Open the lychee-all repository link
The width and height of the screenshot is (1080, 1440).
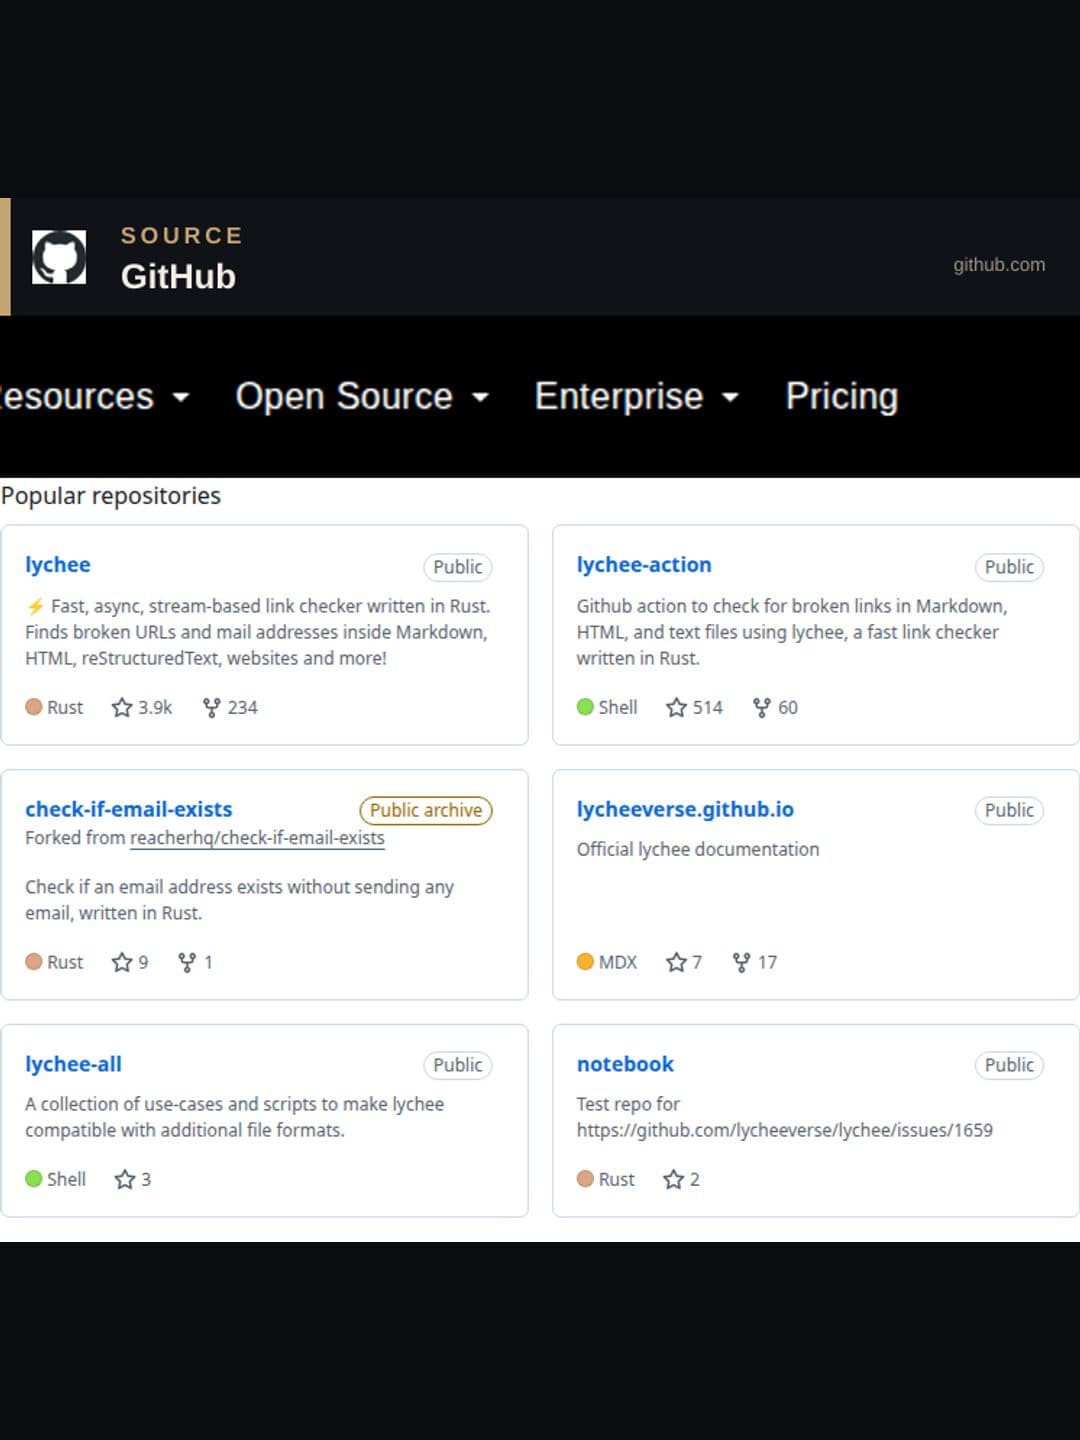pos(73,1065)
